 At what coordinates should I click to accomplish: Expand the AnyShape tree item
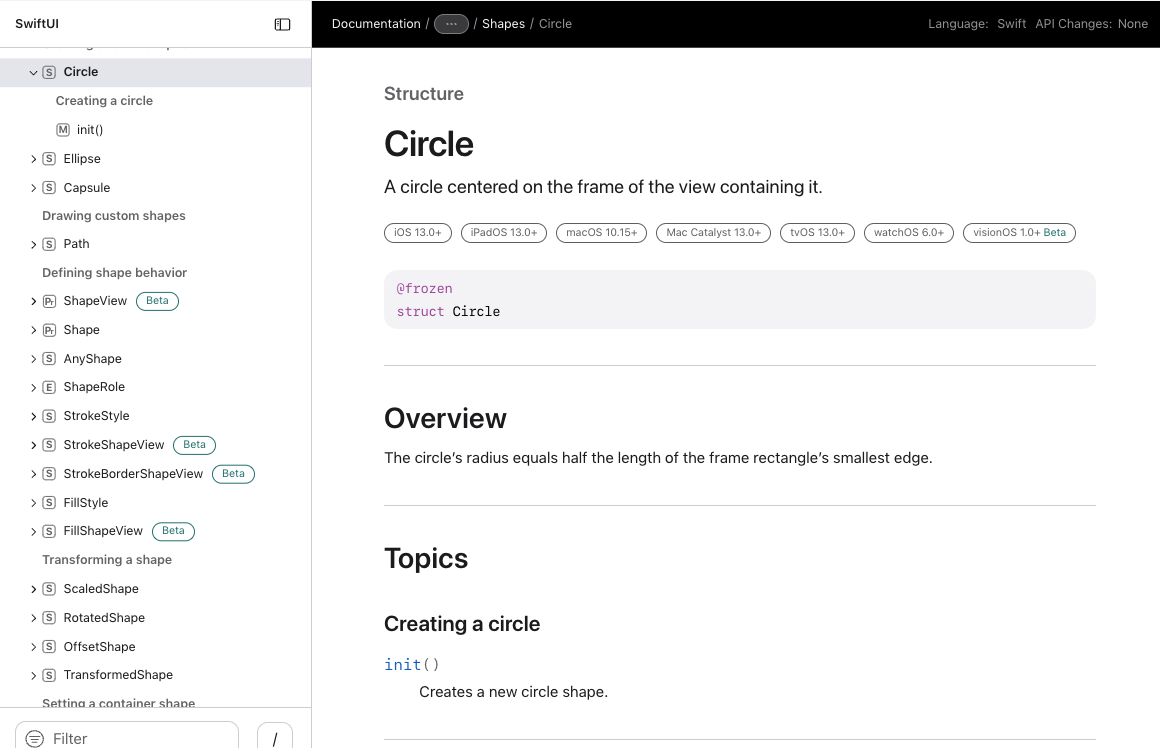(x=33, y=359)
